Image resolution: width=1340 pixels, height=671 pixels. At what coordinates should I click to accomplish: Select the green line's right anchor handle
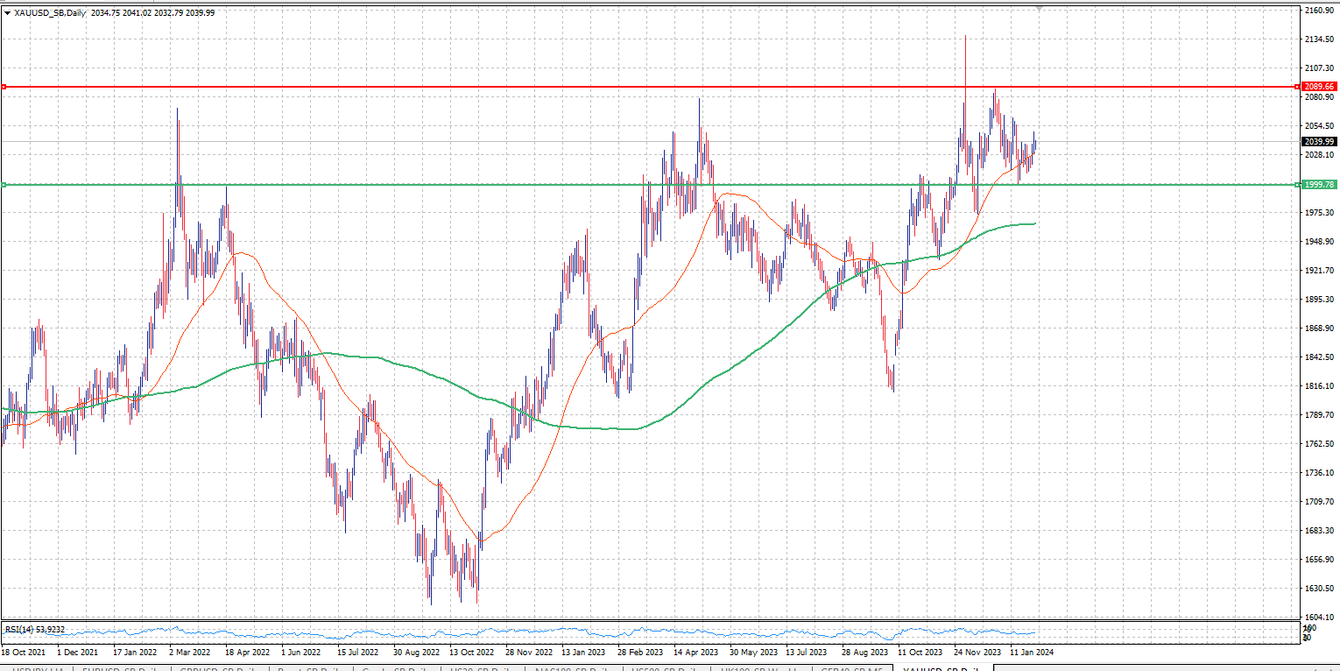click(1297, 185)
